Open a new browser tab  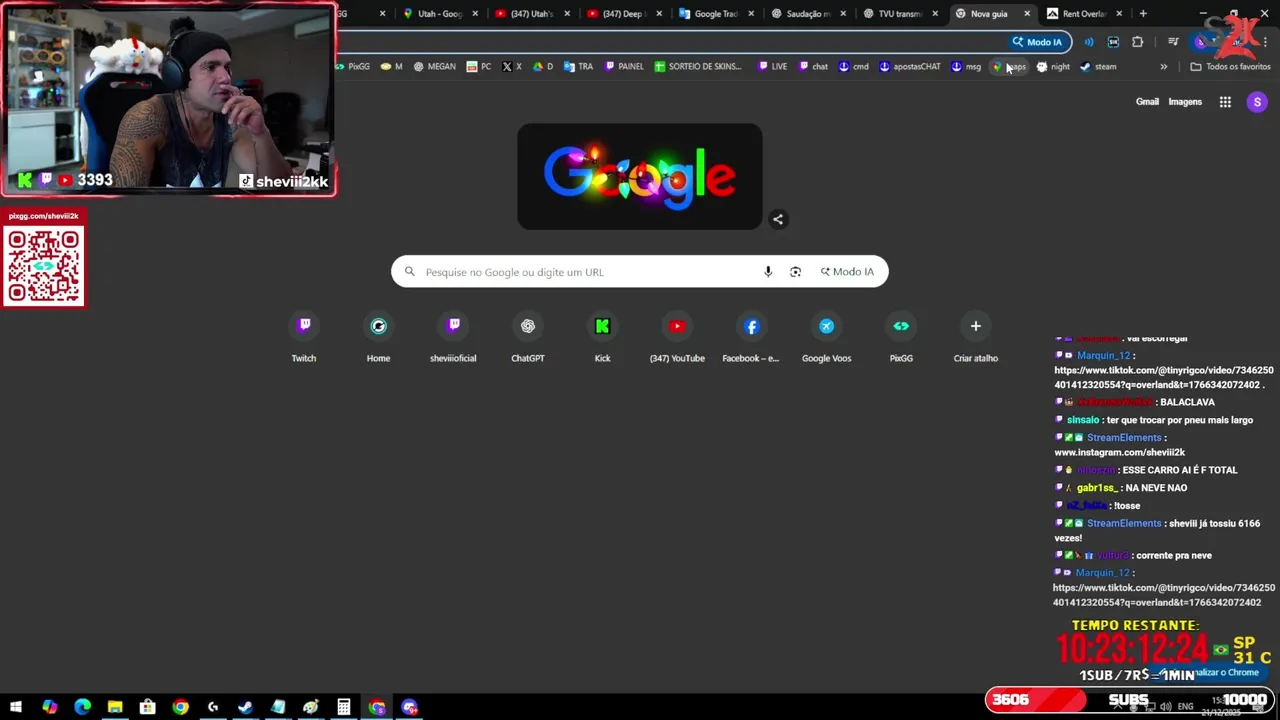(1143, 14)
